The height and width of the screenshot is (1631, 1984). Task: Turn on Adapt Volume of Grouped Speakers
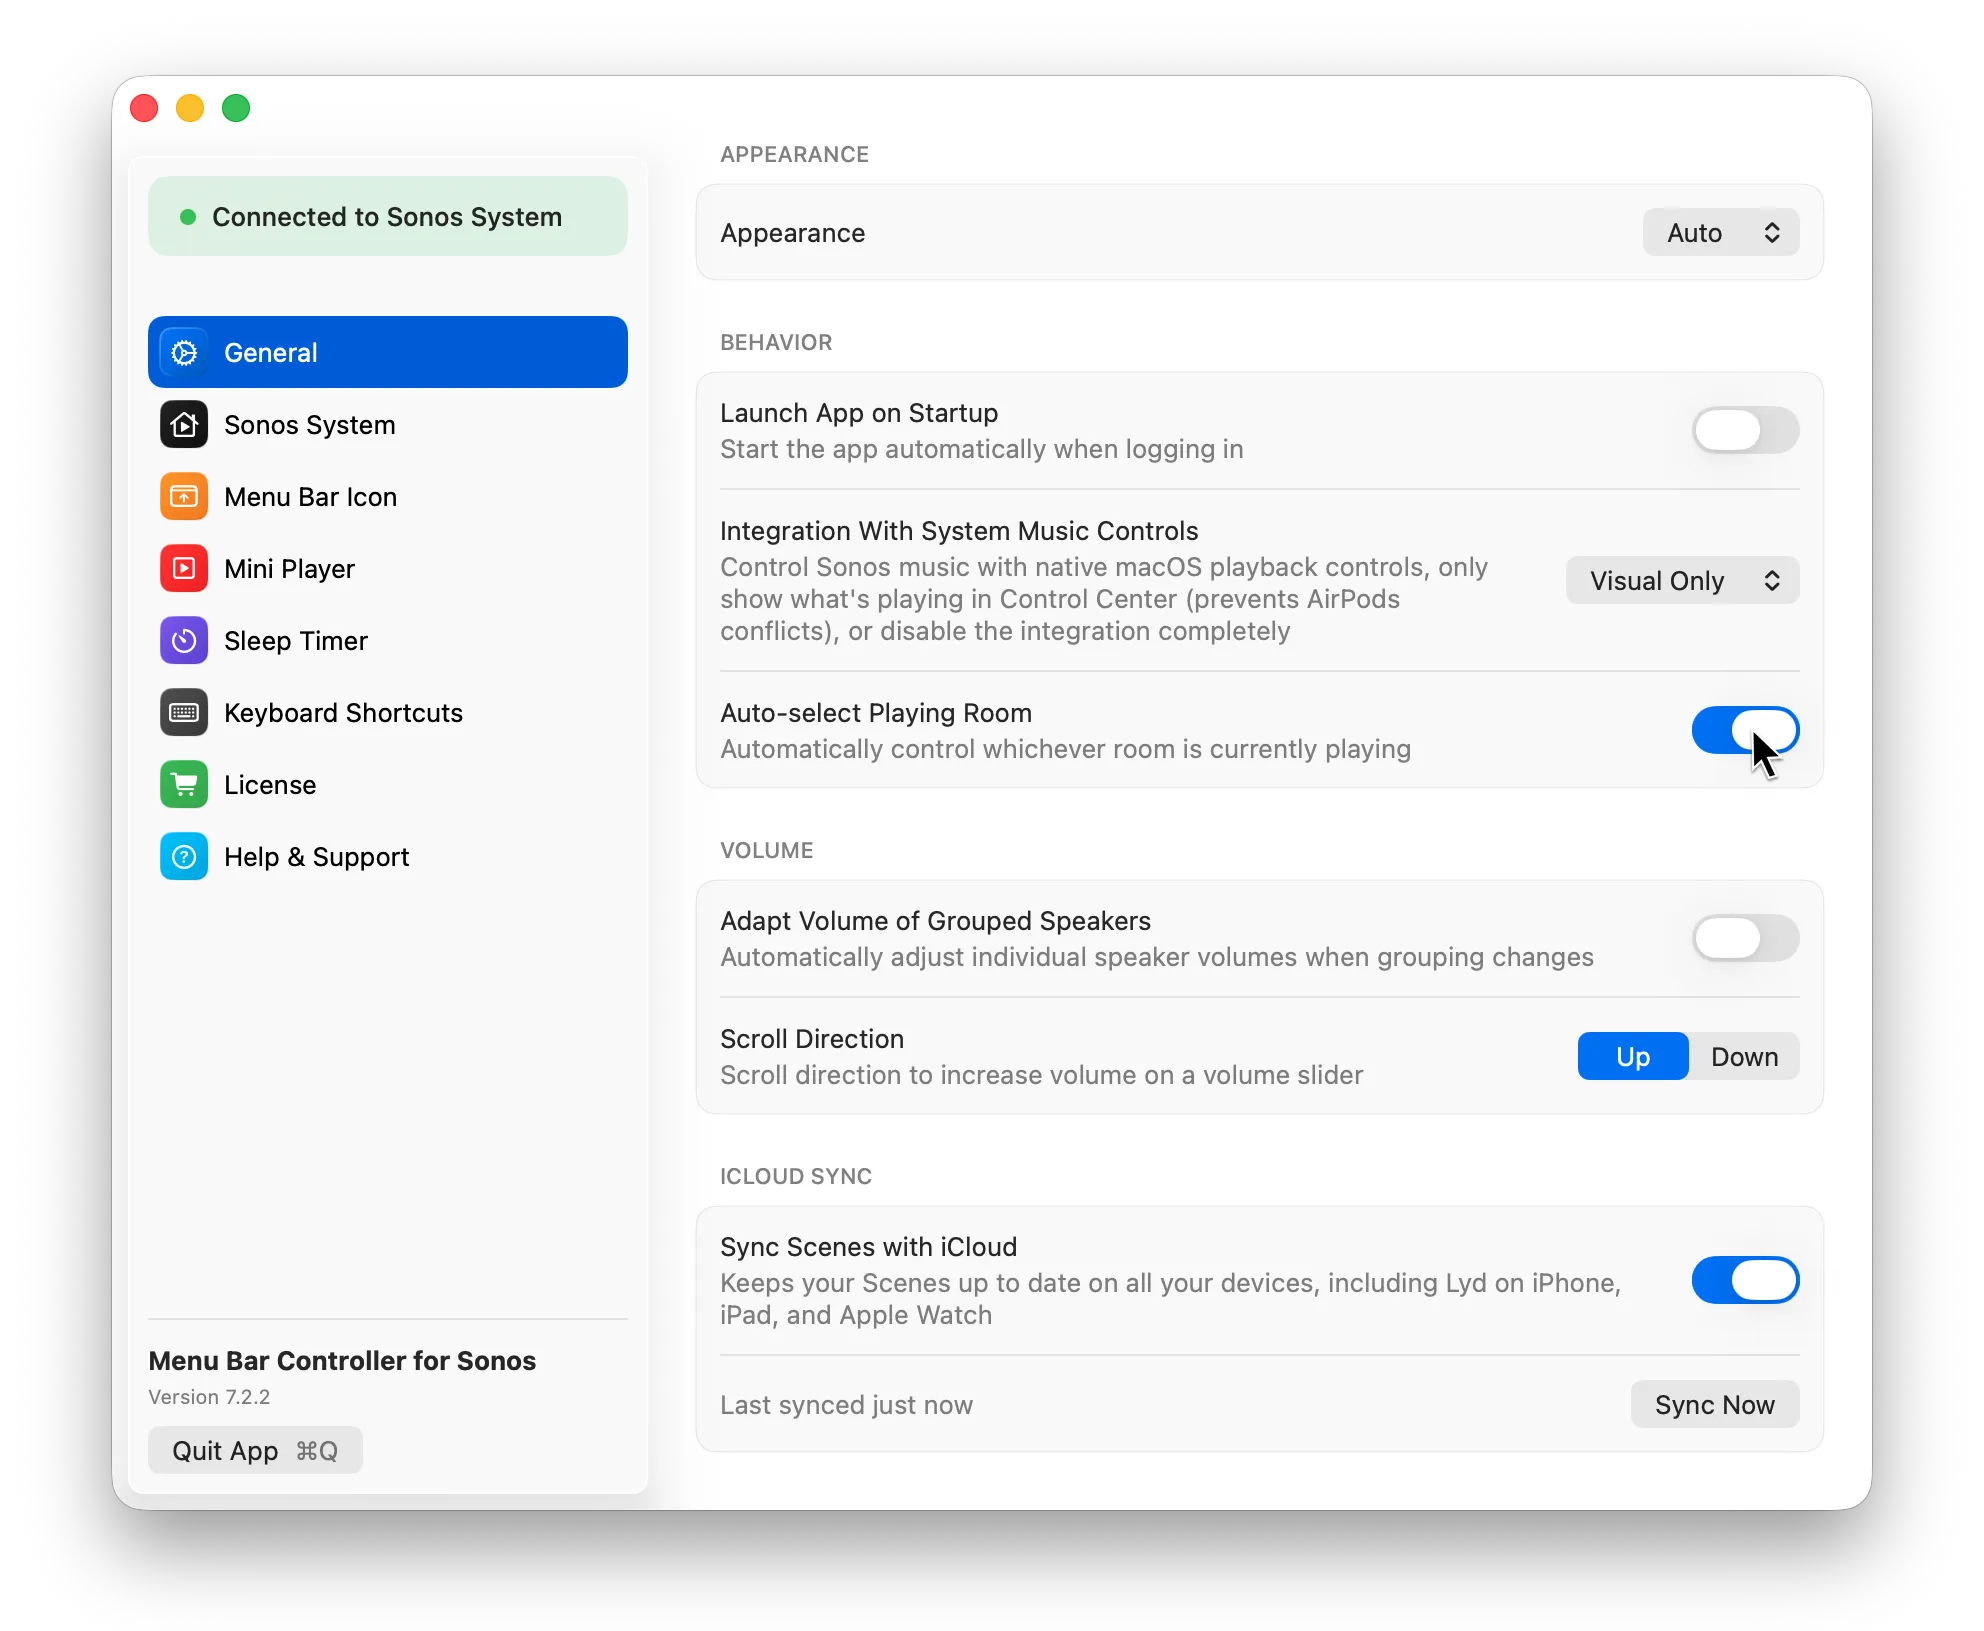click(1745, 938)
